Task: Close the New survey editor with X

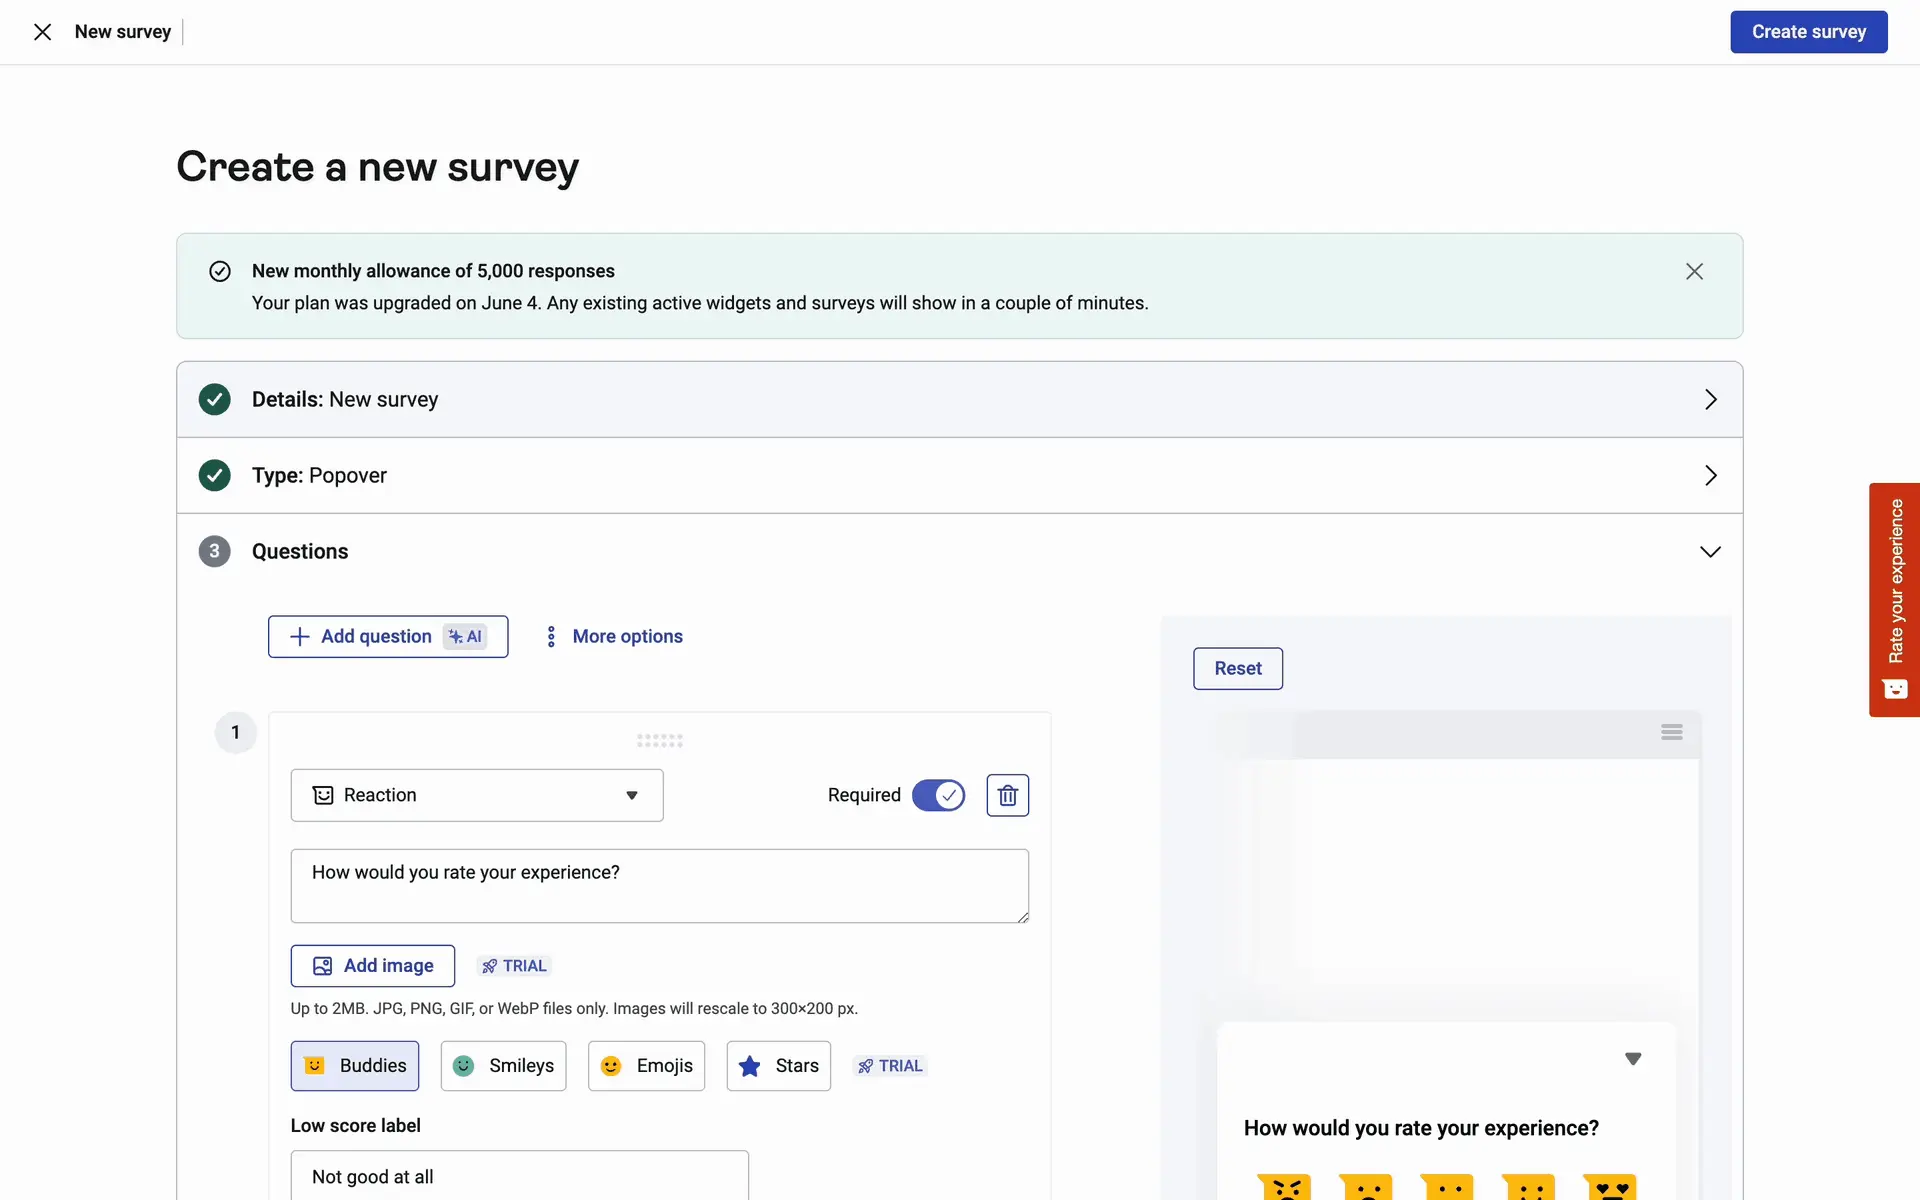Action: (42, 32)
